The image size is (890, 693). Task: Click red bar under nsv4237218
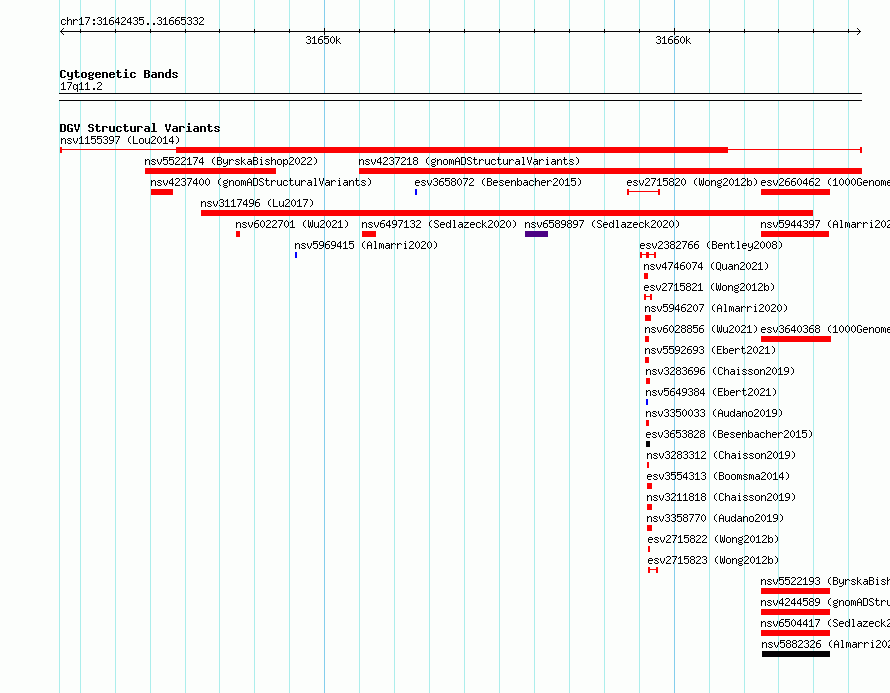pyautogui.click(x=610, y=171)
